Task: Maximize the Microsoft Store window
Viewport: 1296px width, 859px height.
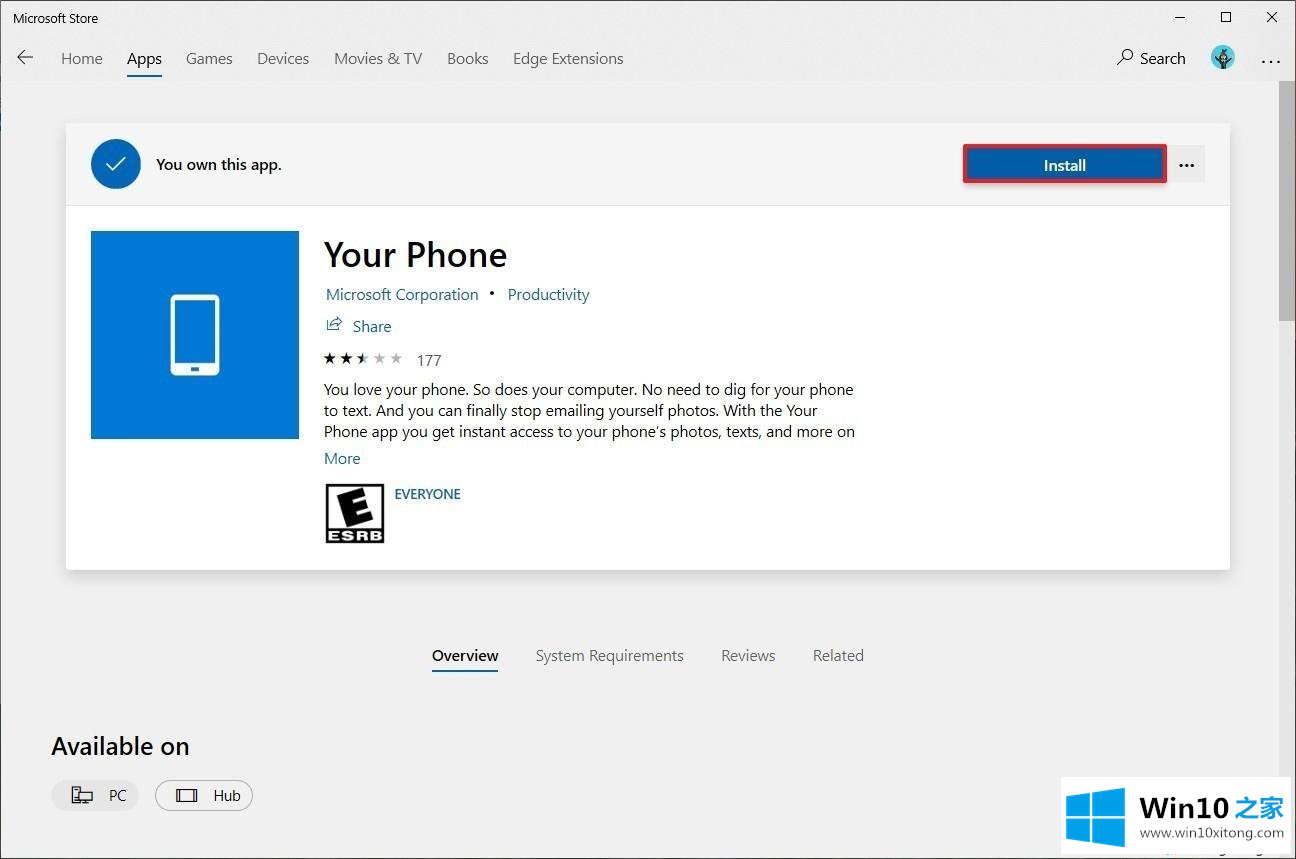Action: point(1226,17)
